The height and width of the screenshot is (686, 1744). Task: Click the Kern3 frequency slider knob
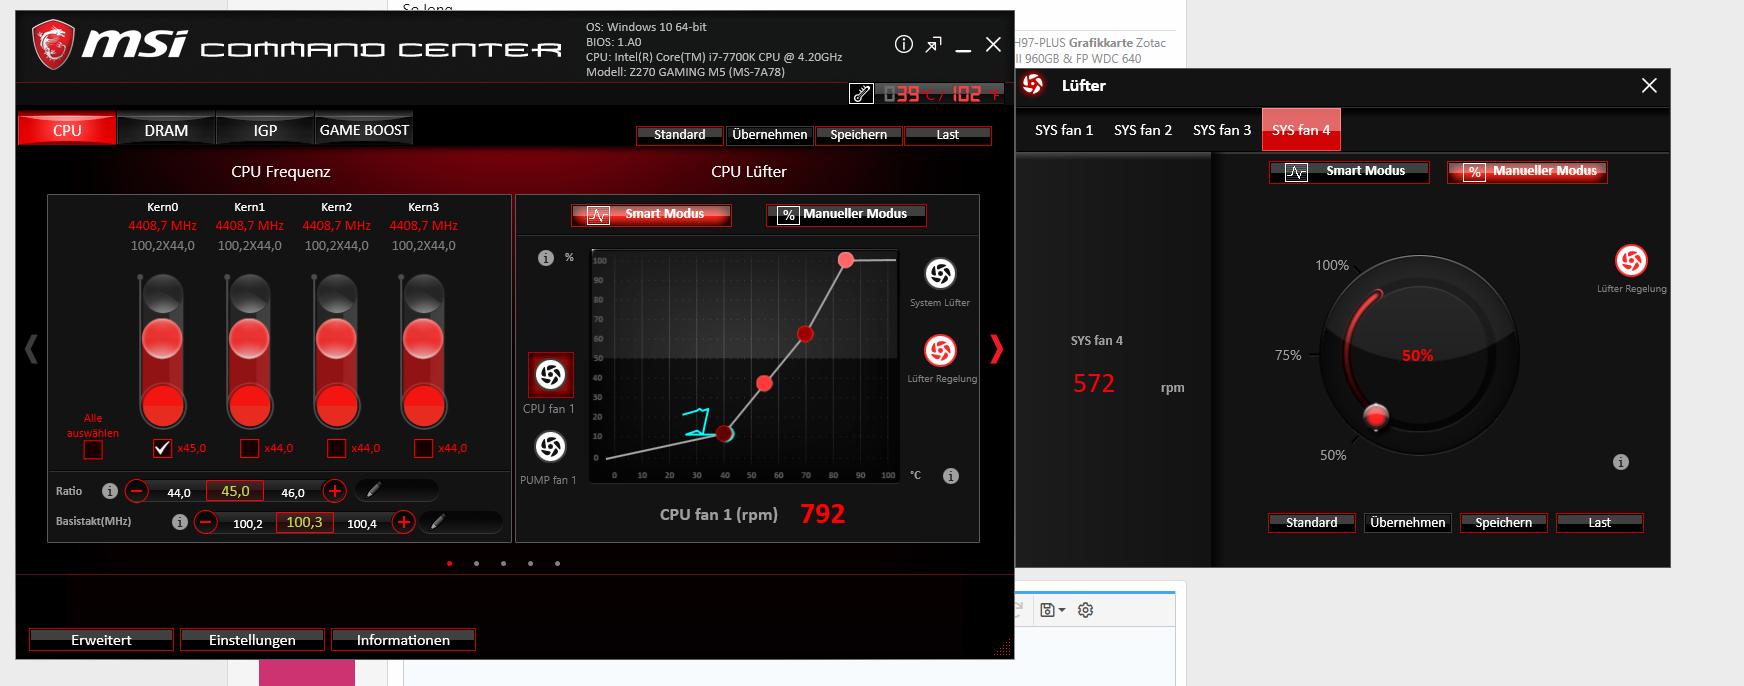pos(423,339)
